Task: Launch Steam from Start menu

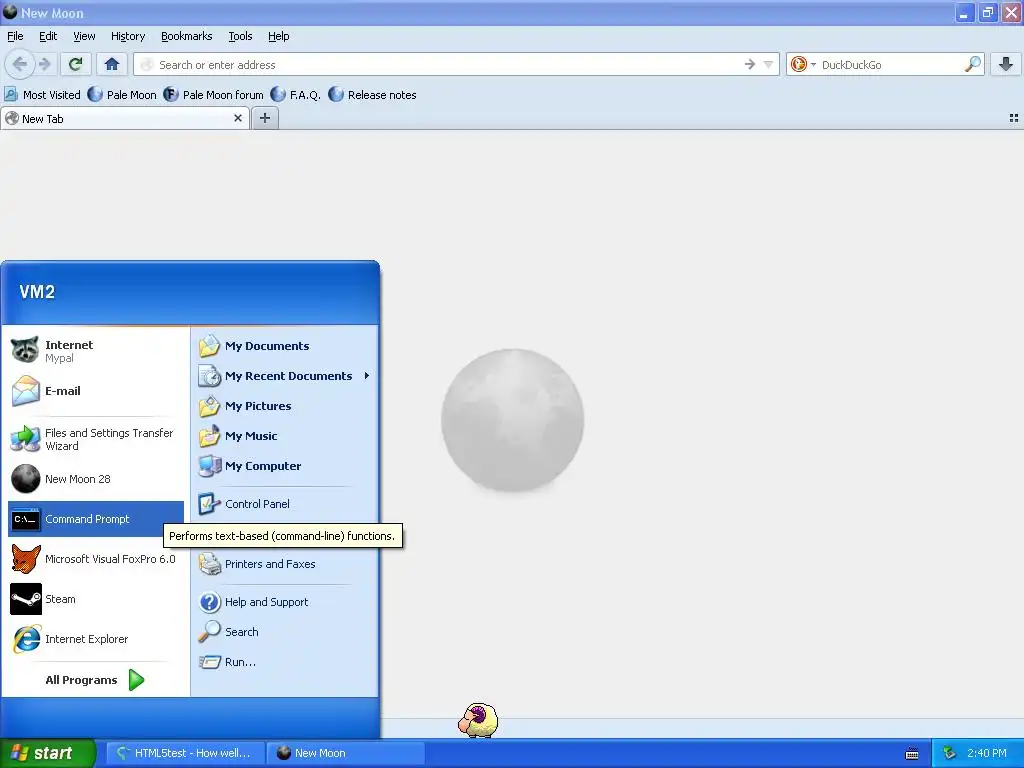Action: (95, 599)
